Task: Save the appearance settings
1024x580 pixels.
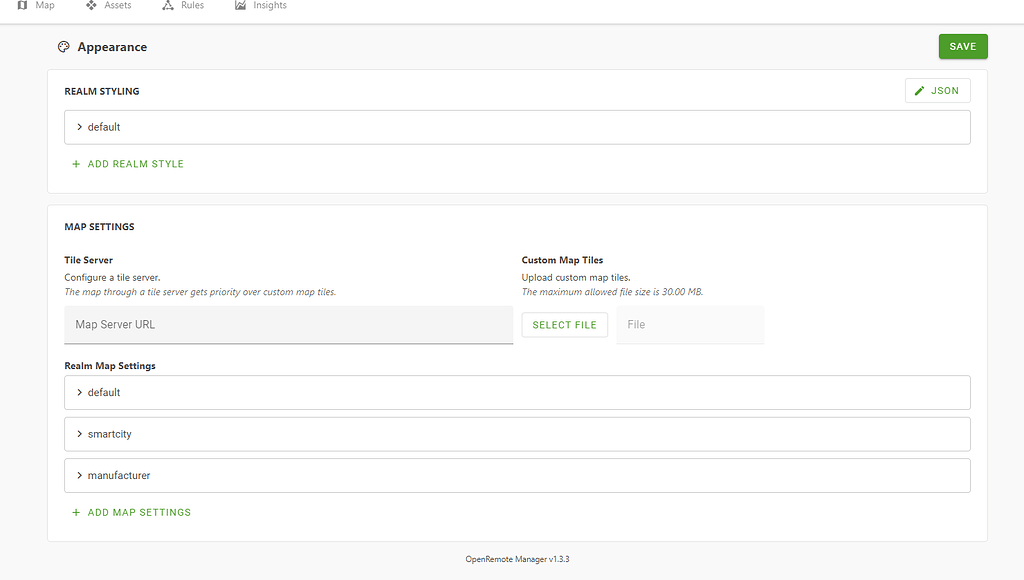Action: pos(963,46)
